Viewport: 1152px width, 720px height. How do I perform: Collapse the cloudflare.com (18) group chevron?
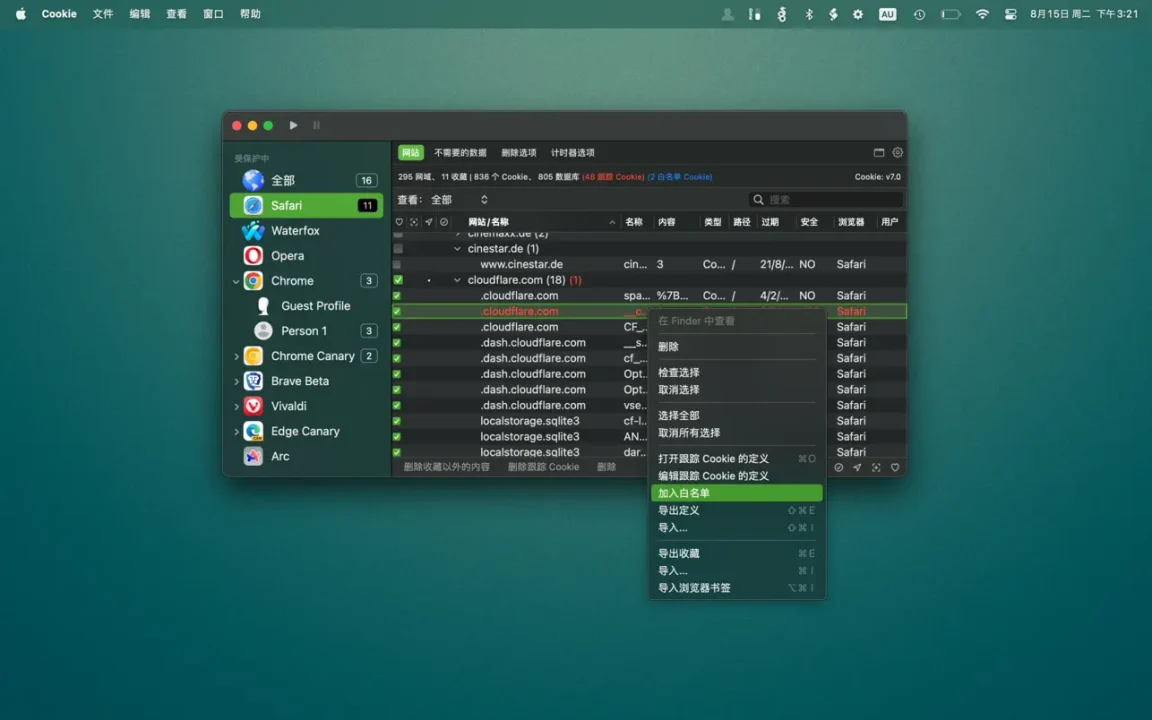458,280
